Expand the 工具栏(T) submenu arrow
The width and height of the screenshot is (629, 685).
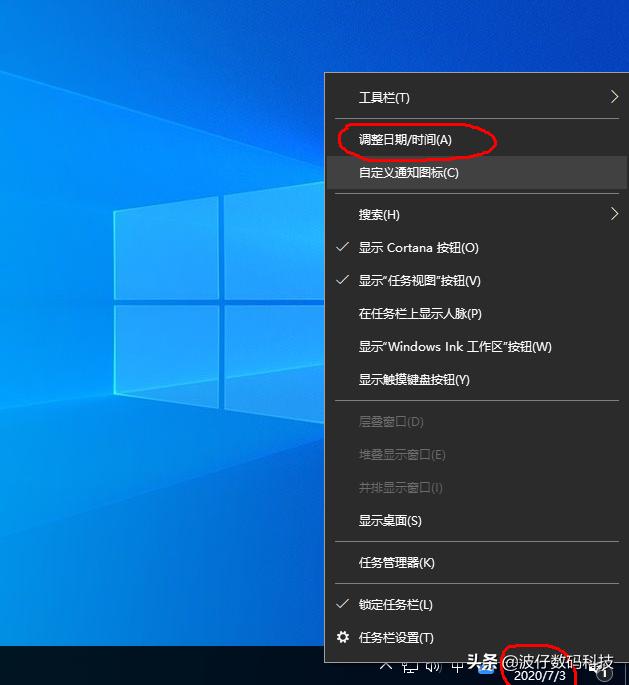(615, 97)
